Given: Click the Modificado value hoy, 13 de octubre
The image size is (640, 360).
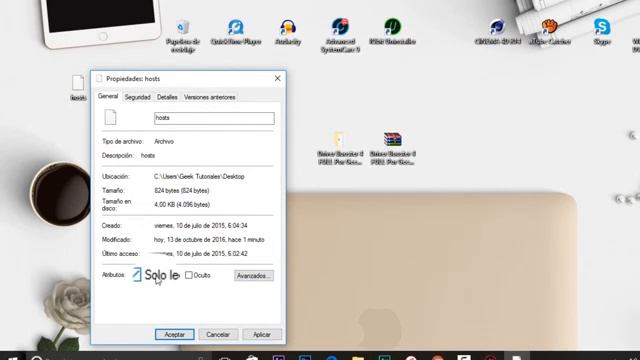Looking at the screenshot, I should tap(209, 240).
